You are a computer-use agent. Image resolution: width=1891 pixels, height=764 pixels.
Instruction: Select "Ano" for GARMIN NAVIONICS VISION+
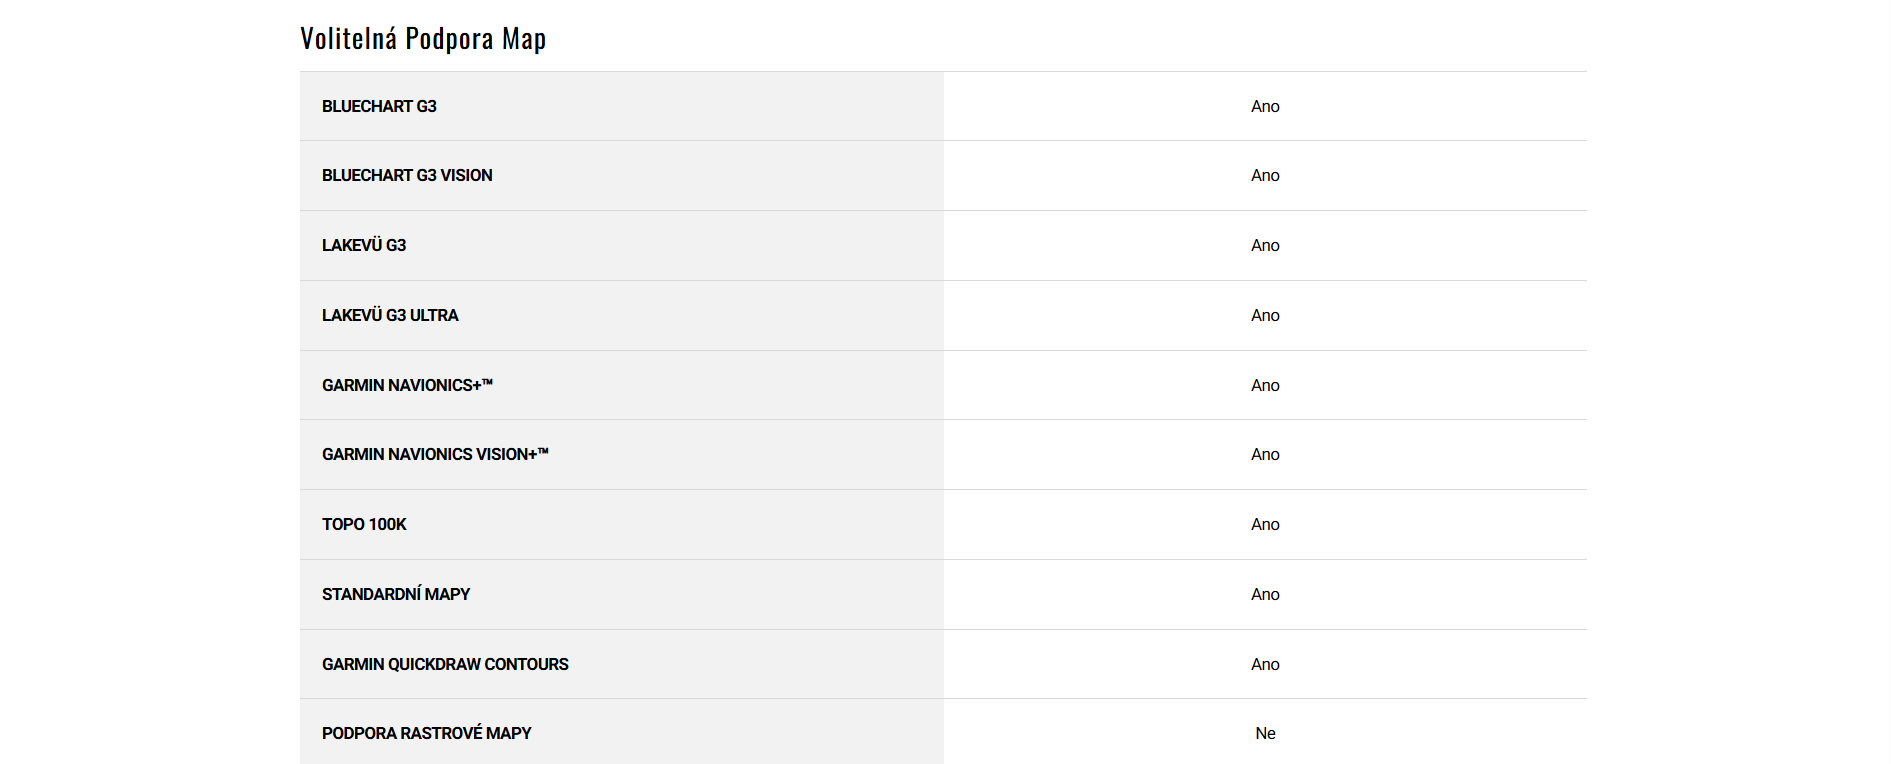[x=1265, y=454]
